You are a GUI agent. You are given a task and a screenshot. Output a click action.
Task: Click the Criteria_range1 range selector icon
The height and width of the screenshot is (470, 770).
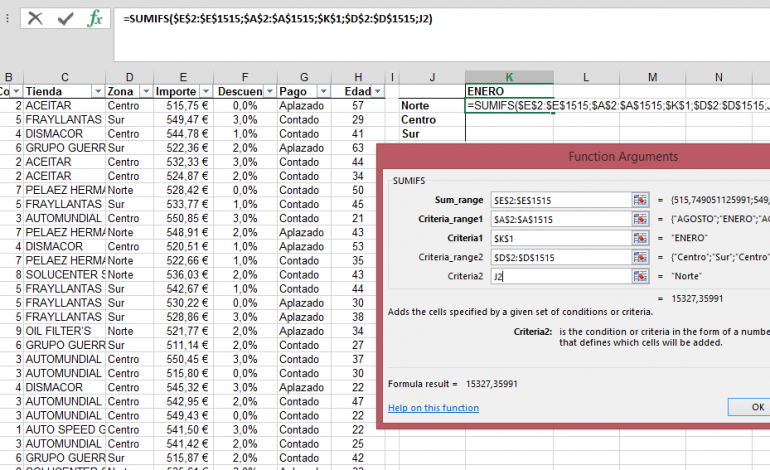tap(640, 219)
